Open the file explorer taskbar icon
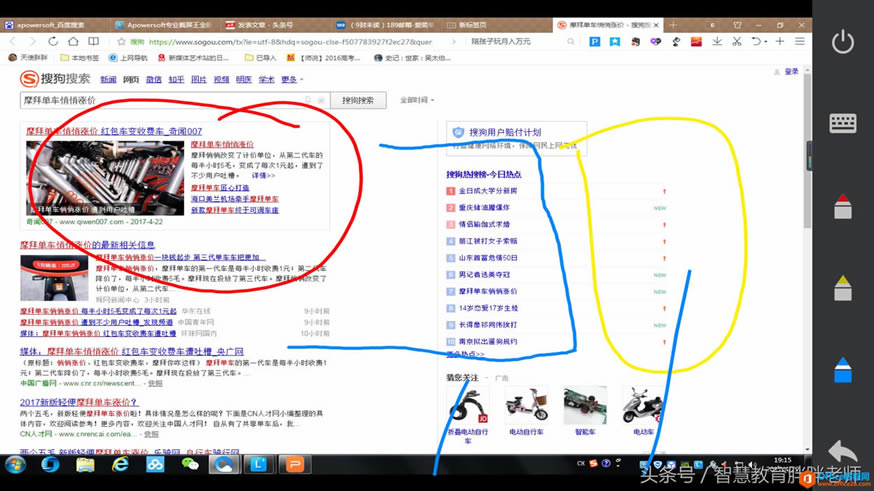Image resolution: width=874 pixels, height=491 pixels. (x=85, y=464)
